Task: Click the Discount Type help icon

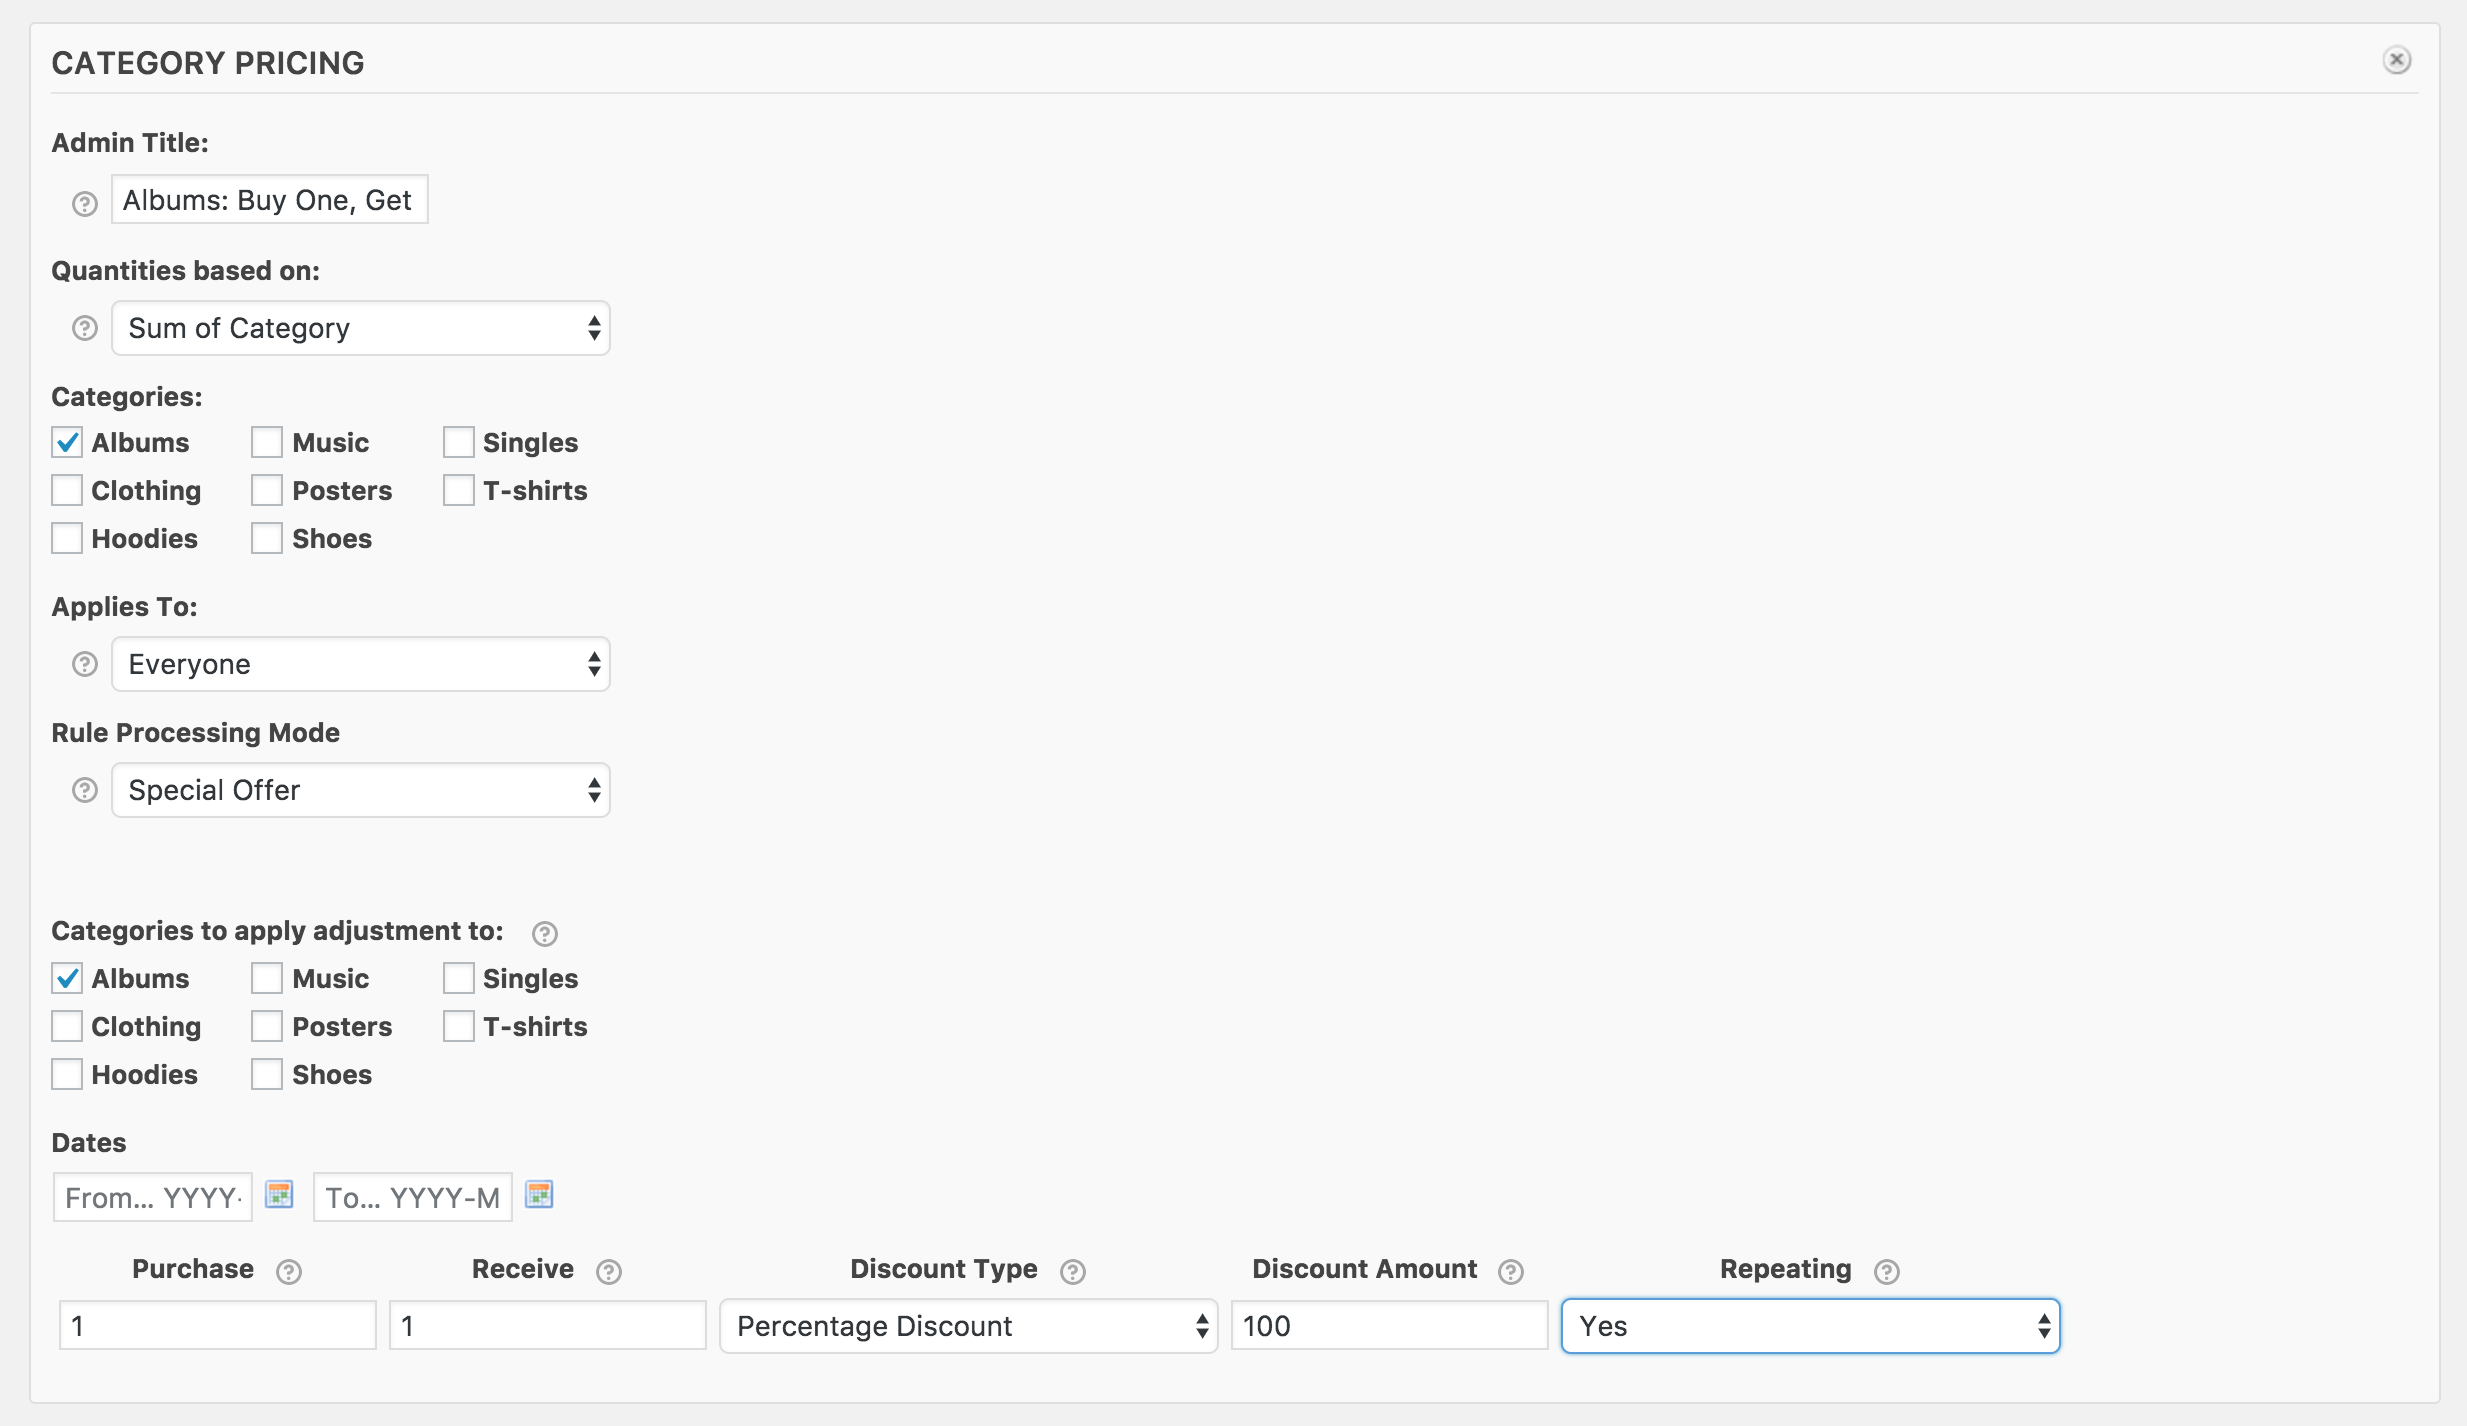Action: [x=1073, y=1272]
